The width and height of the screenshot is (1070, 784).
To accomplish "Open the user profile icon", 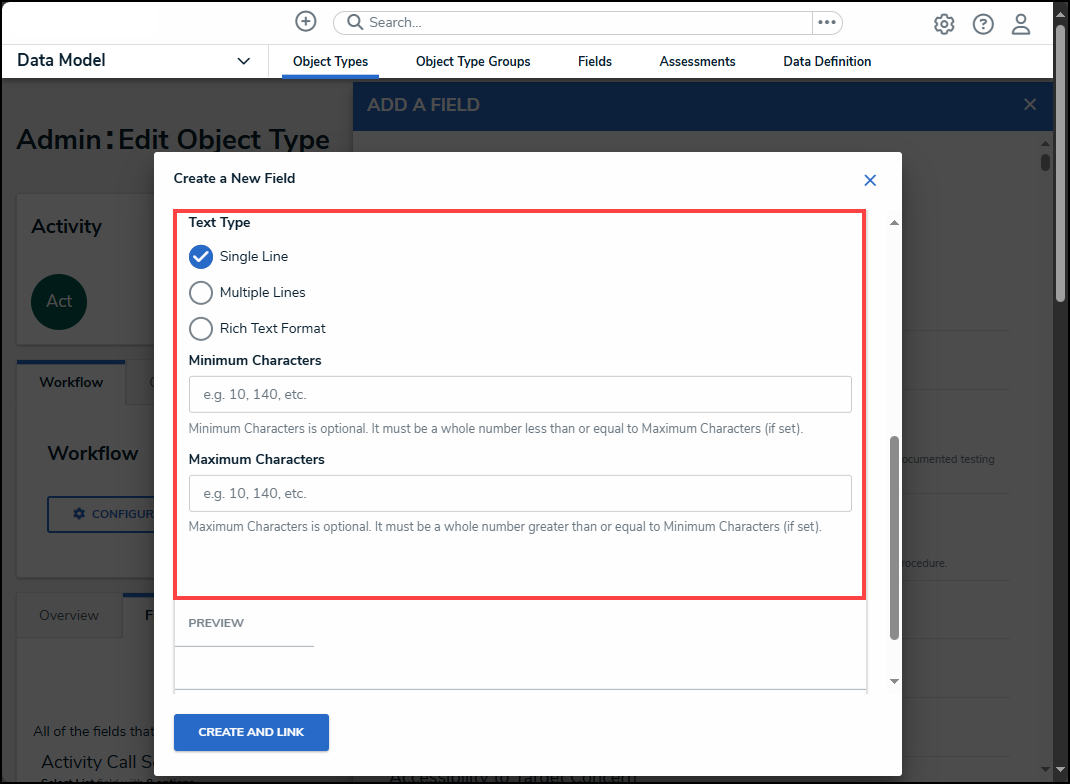I will pyautogui.click(x=1020, y=24).
